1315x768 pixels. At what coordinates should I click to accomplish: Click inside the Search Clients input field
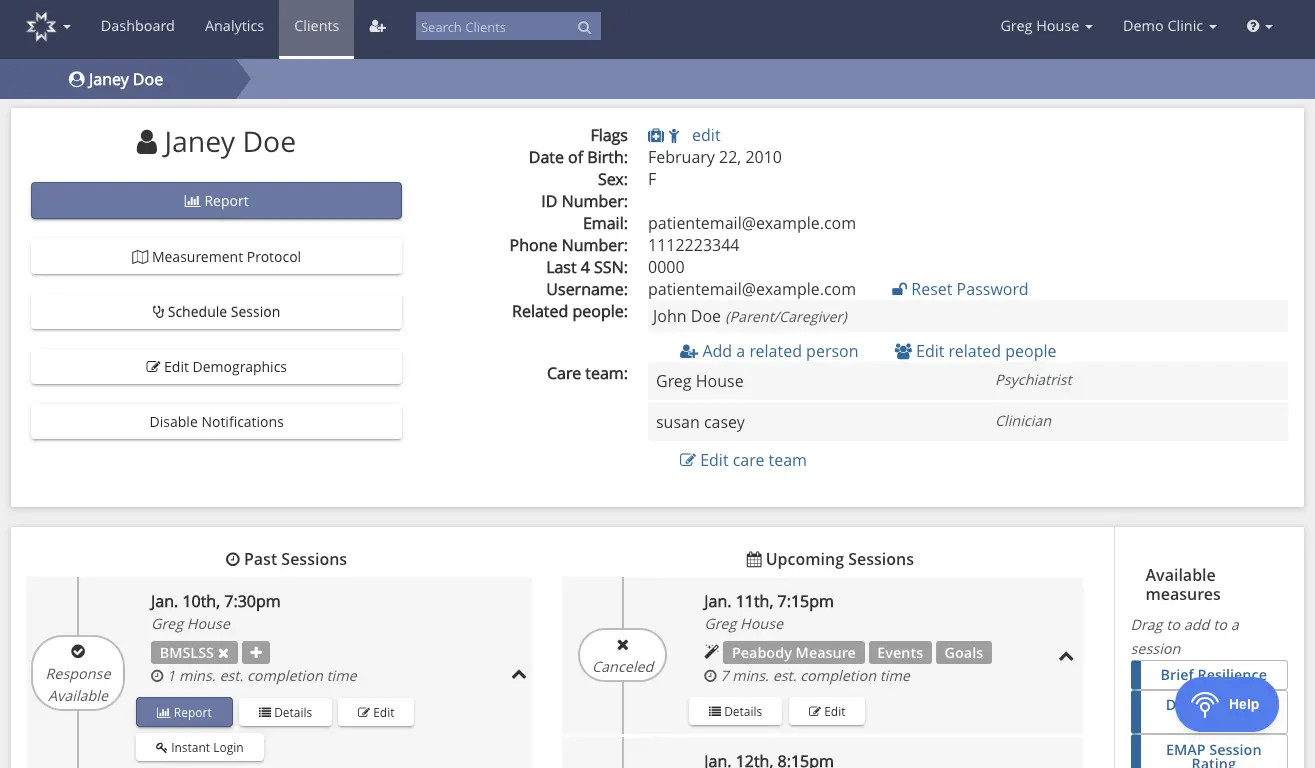[495, 27]
